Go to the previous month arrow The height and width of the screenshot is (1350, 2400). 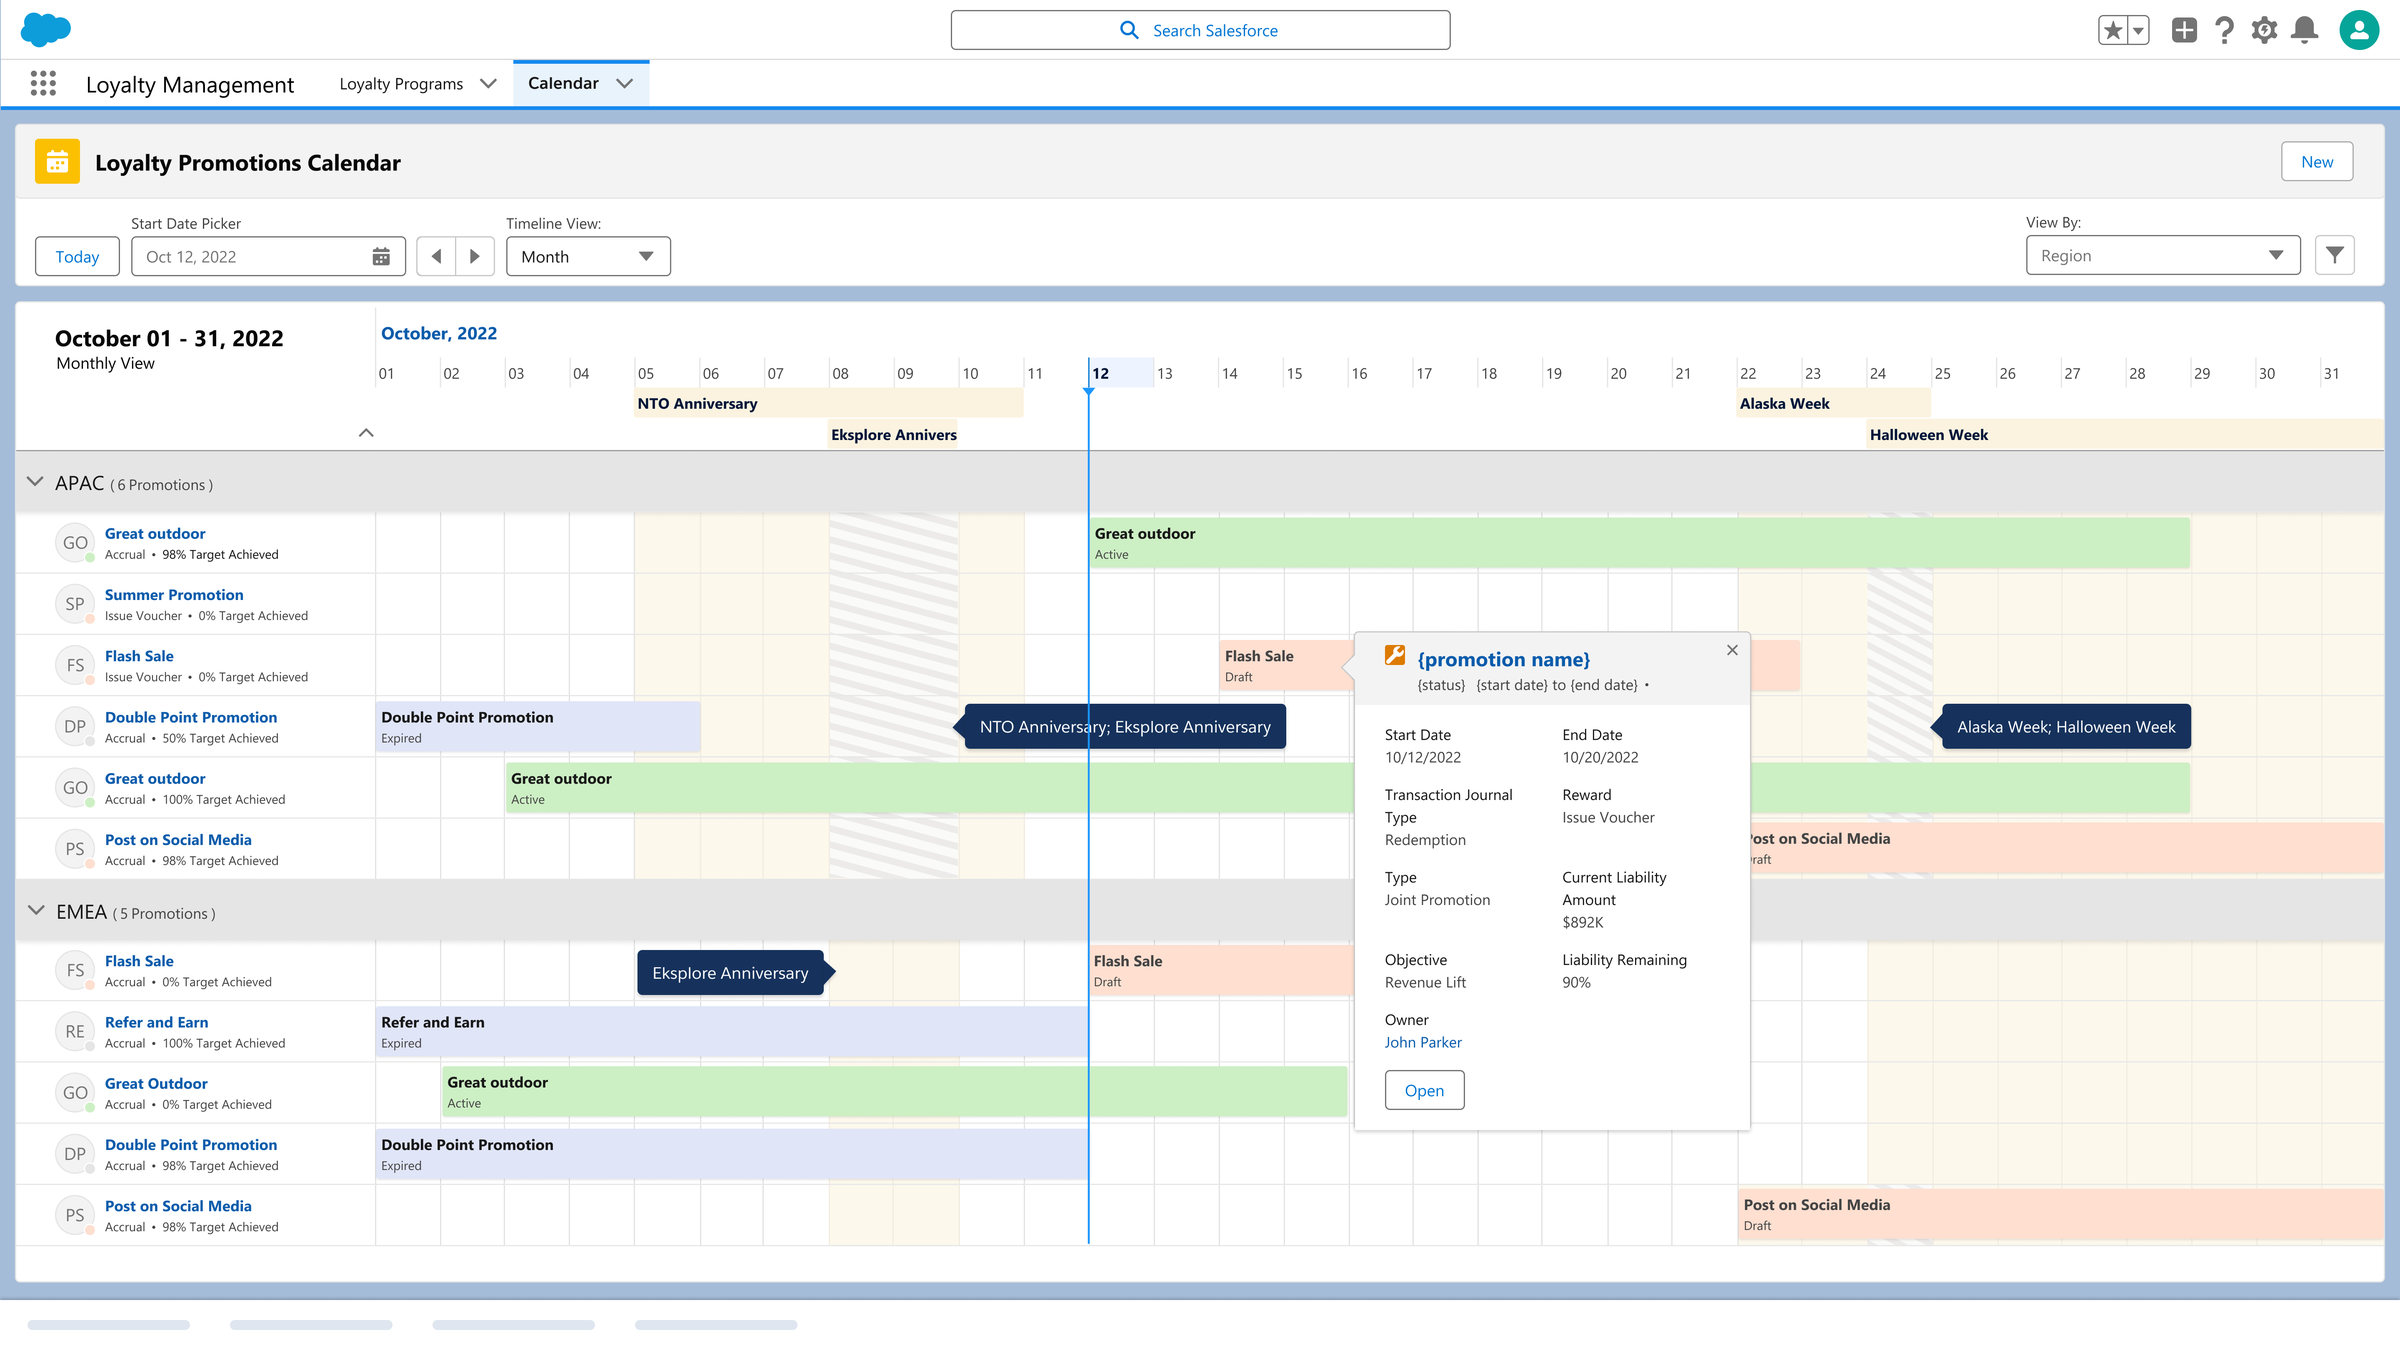(436, 256)
